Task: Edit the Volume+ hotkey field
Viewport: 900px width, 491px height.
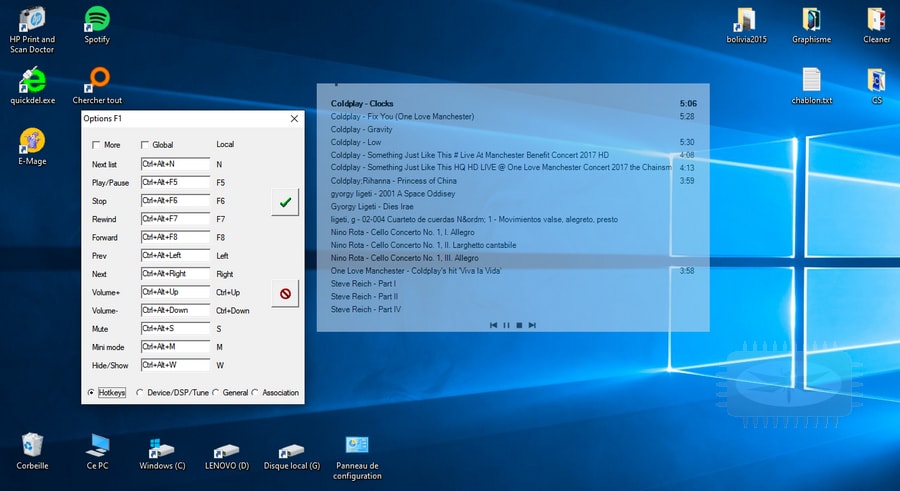Action: pos(175,292)
